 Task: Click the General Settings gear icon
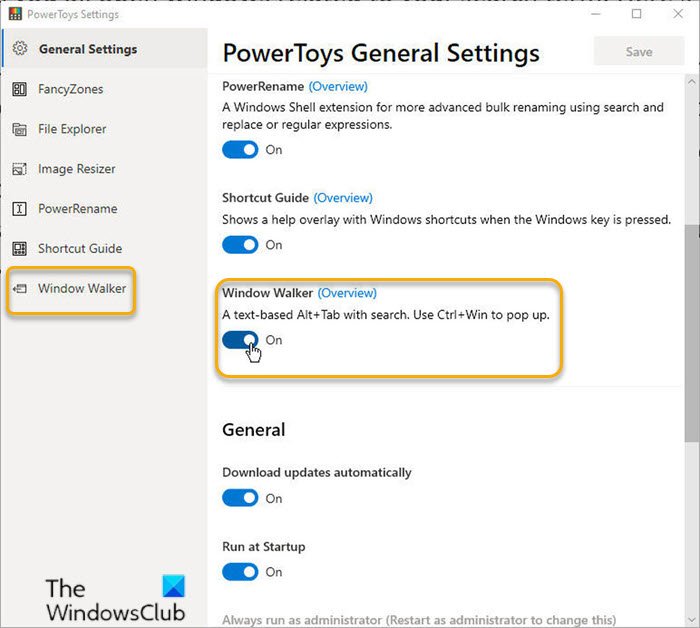coord(20,48)
